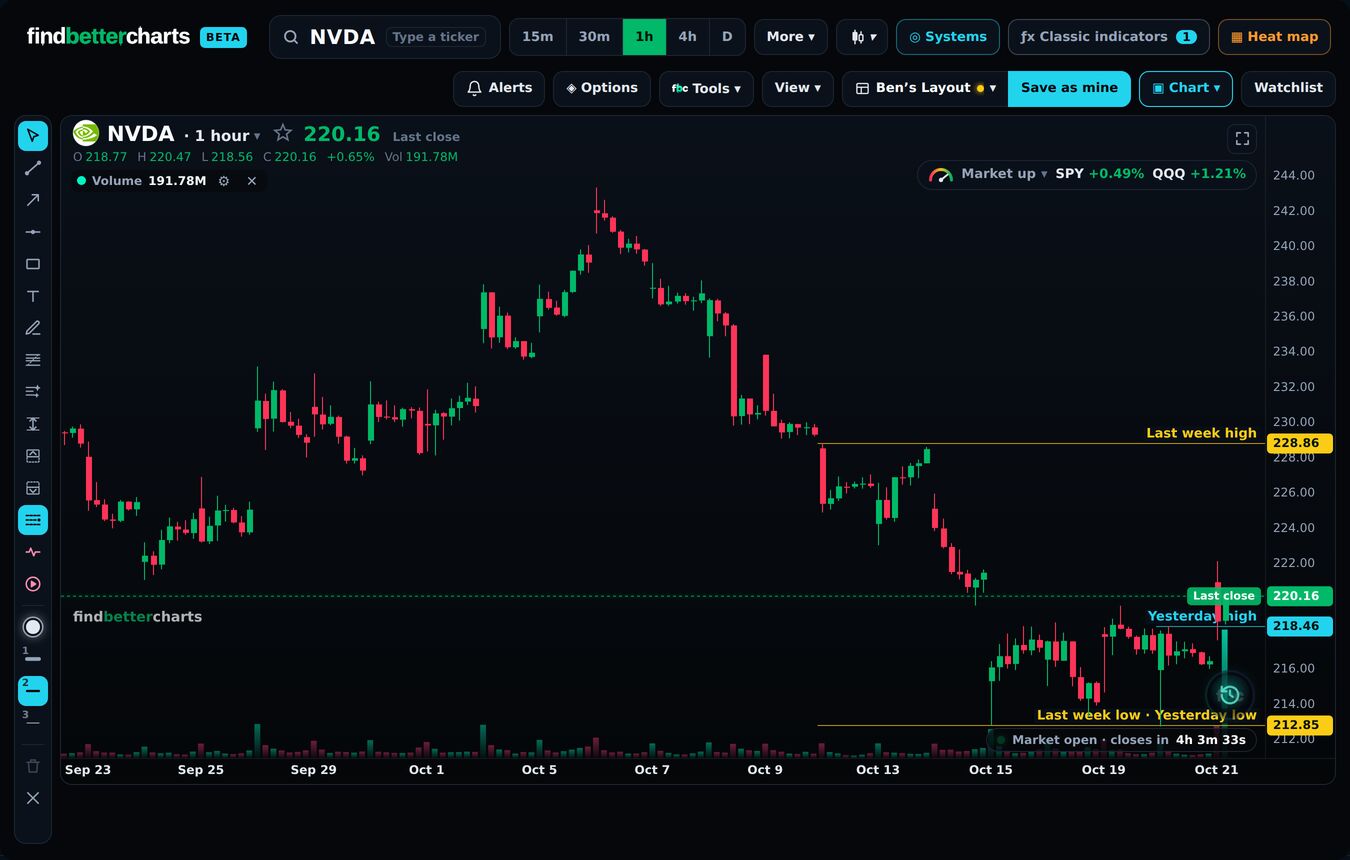Switch to the 4h timeframe
1350x860 pixels.
[687, 37]
